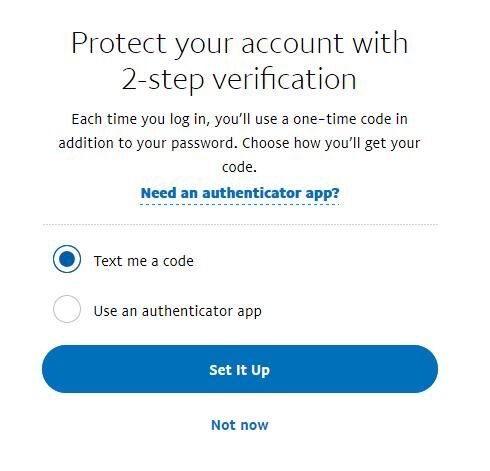
Task: Click the right rounded end of the blue setup button
Action: (423, 369)
